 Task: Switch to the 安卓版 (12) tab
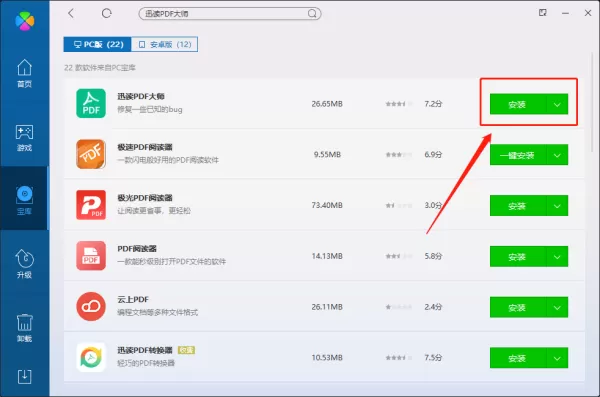click(x=165, y=44)
